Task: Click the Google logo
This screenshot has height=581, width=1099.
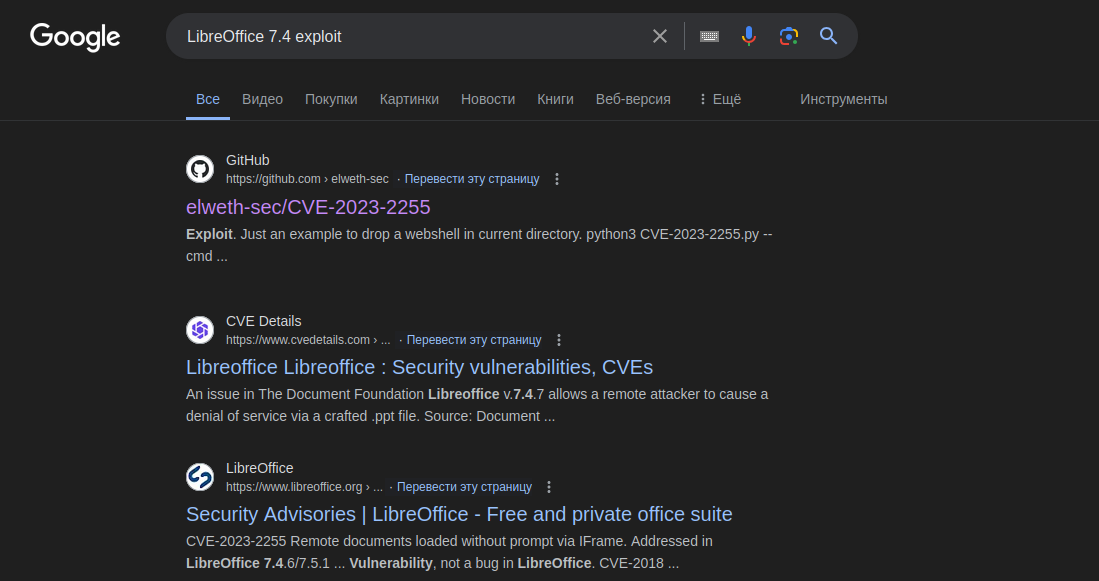Action: (75, 37)
